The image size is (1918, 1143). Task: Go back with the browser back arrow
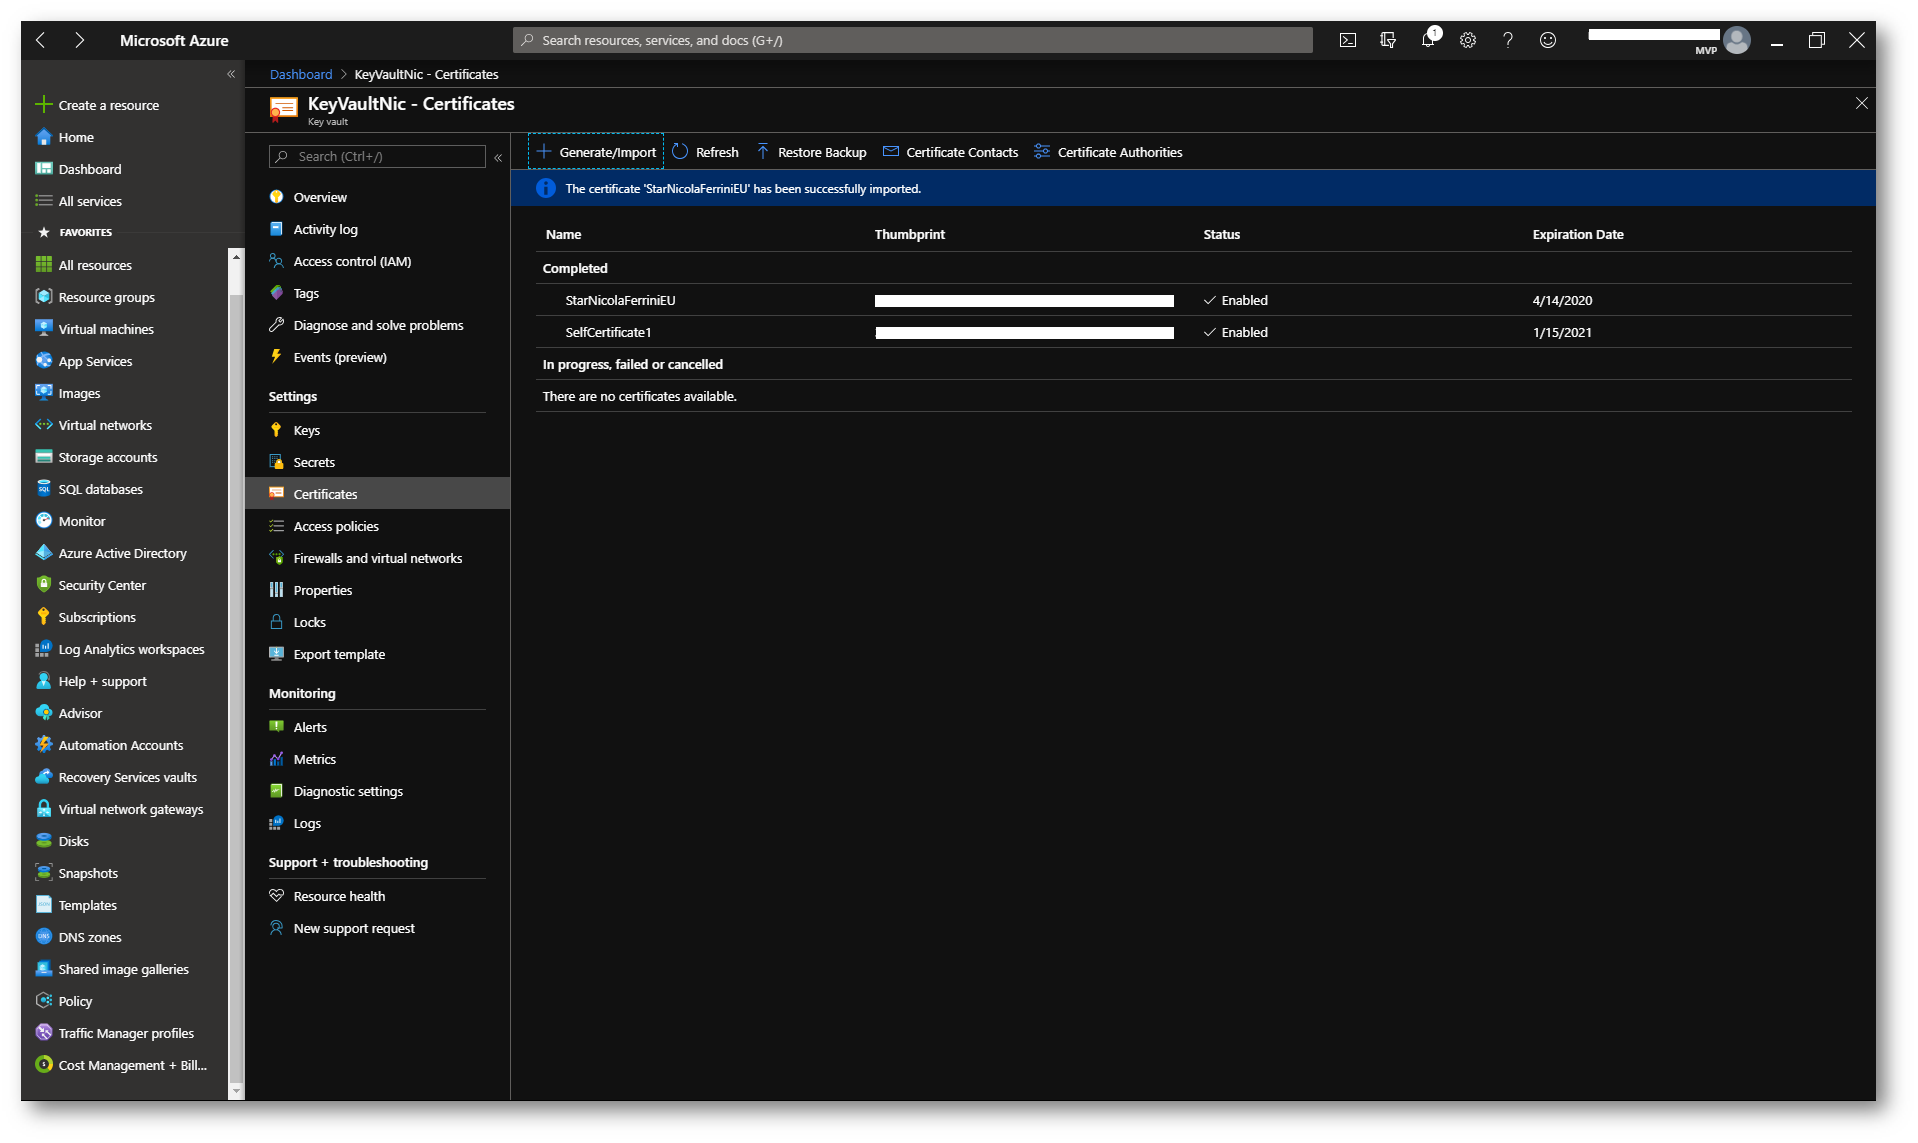tap(41, 40)
